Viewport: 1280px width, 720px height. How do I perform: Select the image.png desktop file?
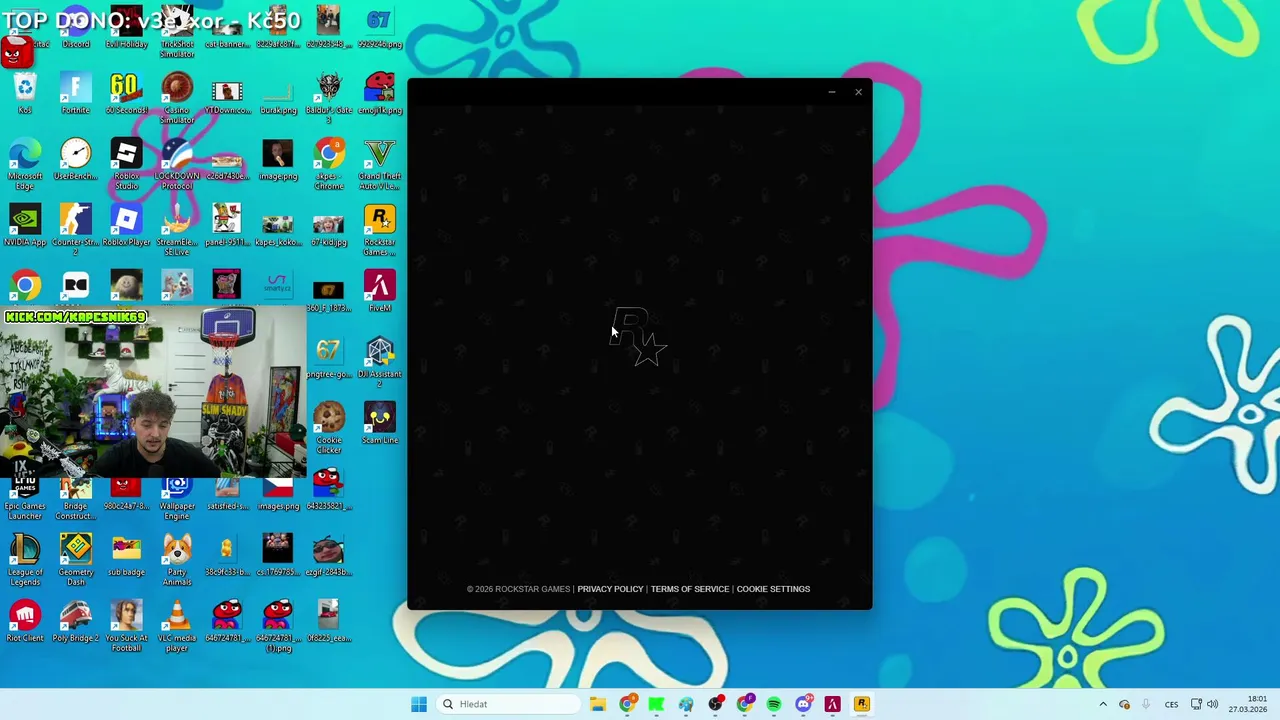278,159
